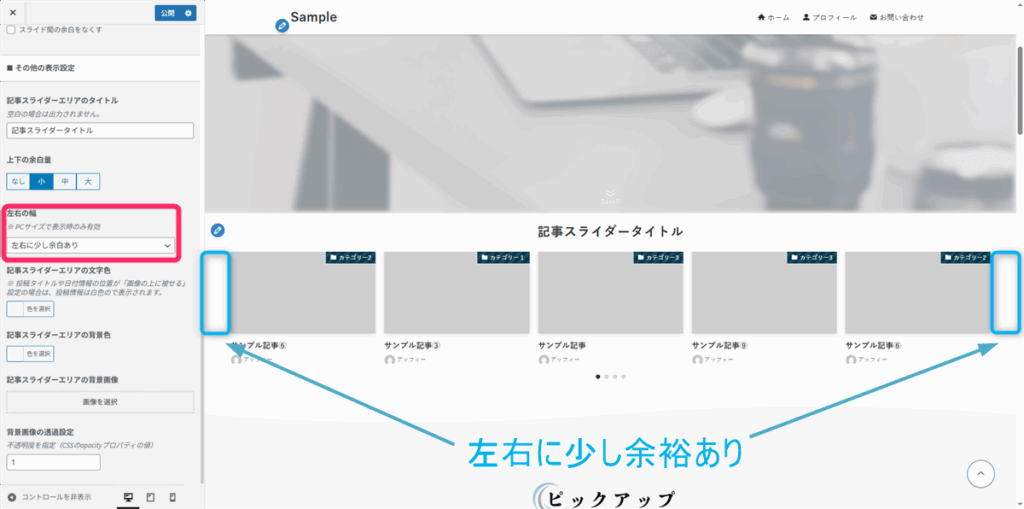Click 画像を選択 background image button
Image resolution: width=1024 pixels, height=509 pixels.
click(100, 402)
